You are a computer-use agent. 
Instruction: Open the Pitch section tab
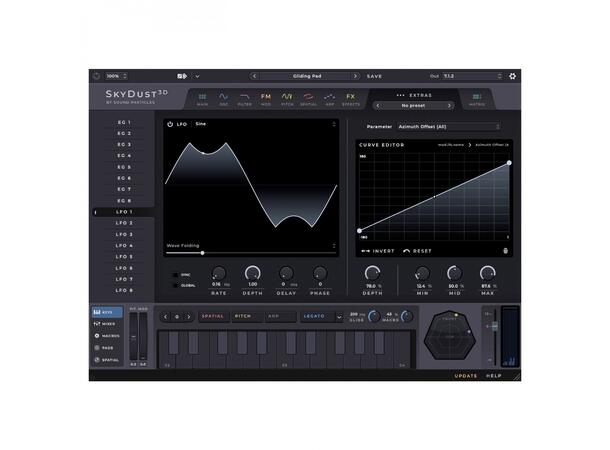click(287, 99)
